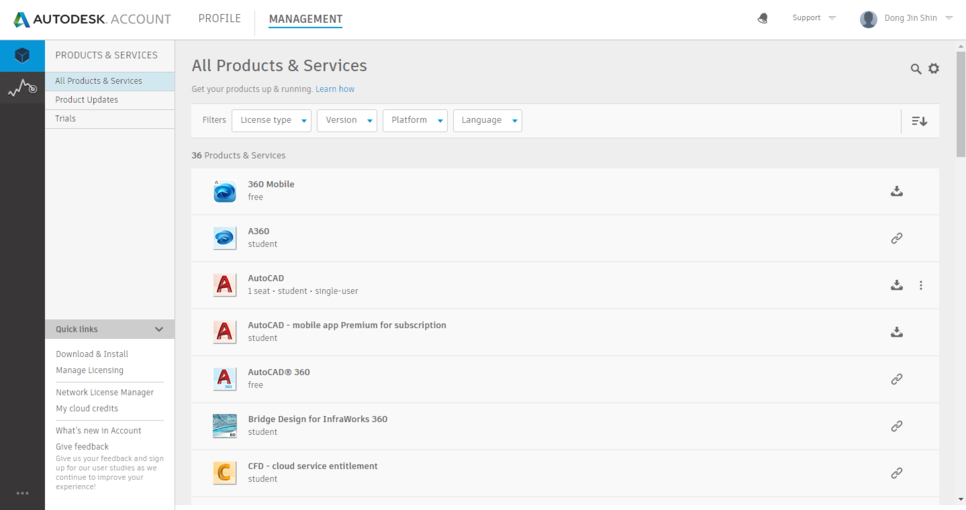Image resolution: width=966 pixels, height=510 pixels.
Task: Download AutoCAD student single-user
Action: [897, 285]
